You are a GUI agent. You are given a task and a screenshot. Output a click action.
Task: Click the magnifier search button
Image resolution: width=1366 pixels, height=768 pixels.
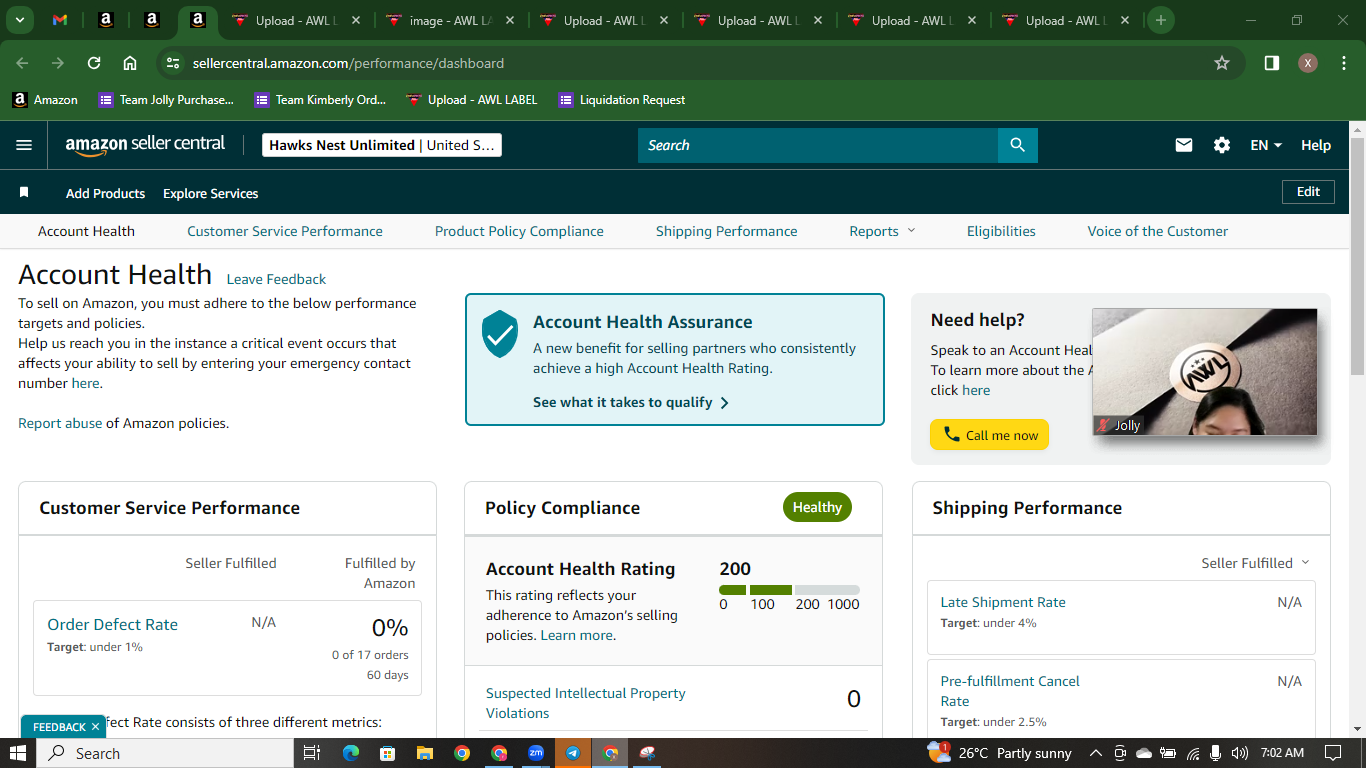[x=1018, y=145]
